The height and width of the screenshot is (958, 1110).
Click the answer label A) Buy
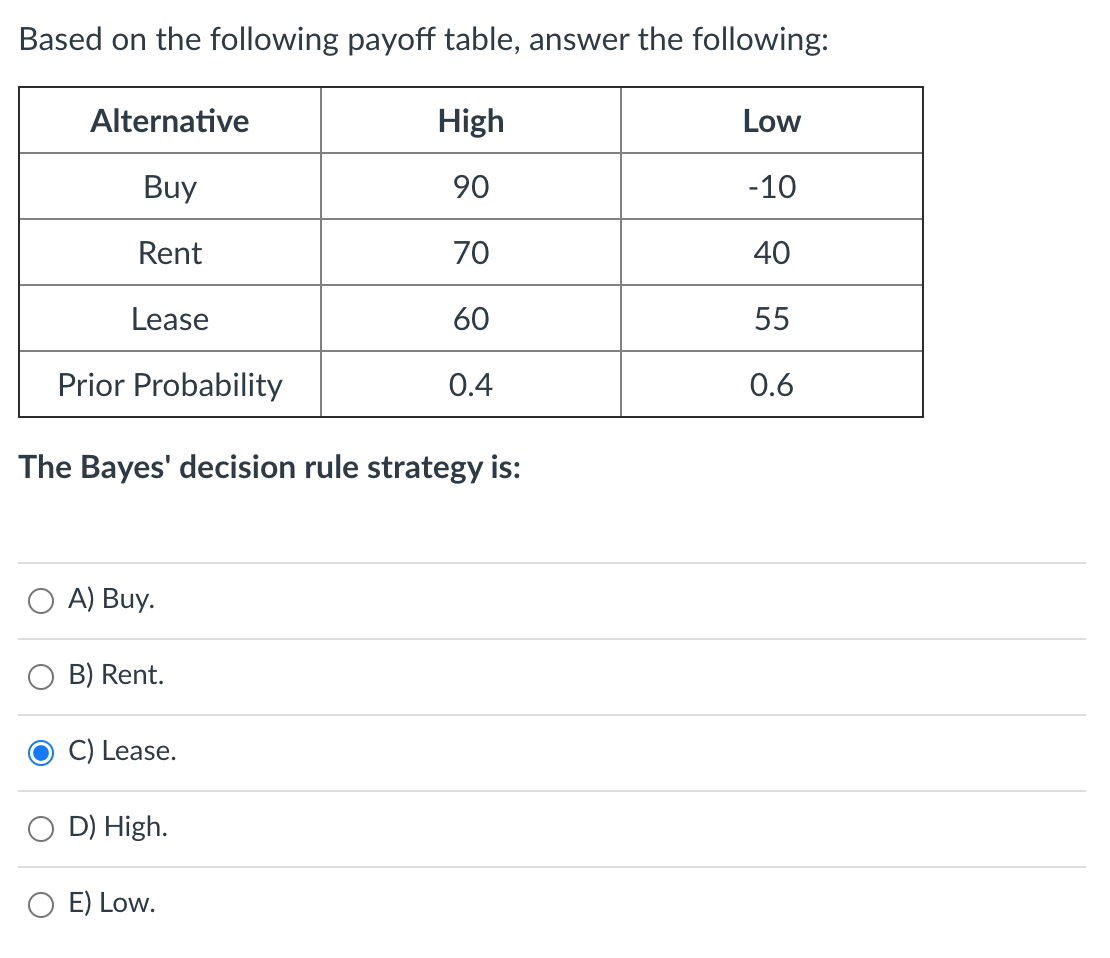coord(110,599)
